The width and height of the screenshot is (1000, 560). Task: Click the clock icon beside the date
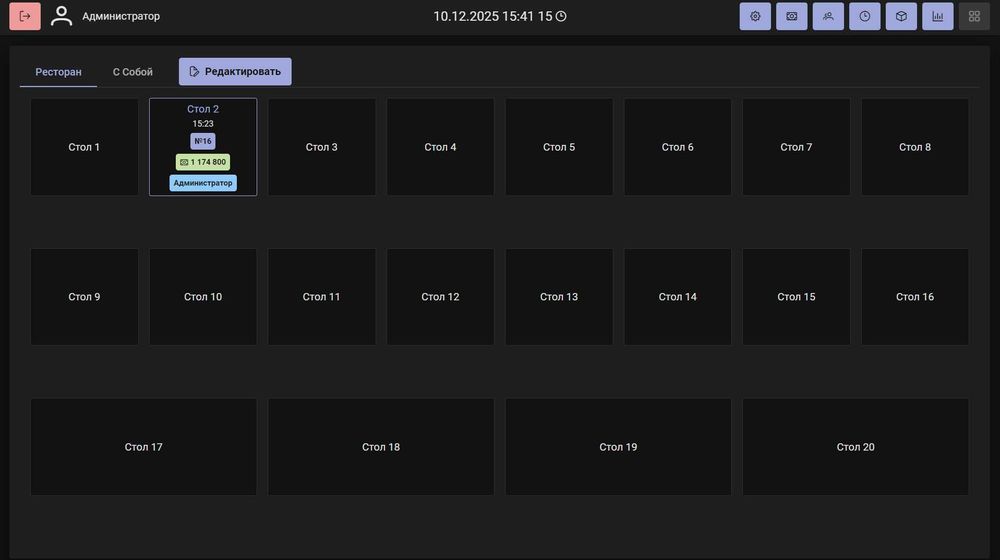561,16
